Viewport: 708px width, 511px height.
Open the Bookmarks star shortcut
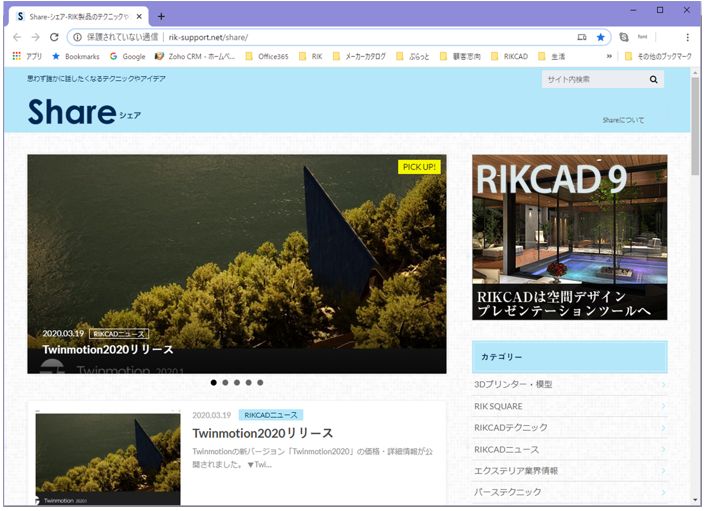tap(76, 56)
